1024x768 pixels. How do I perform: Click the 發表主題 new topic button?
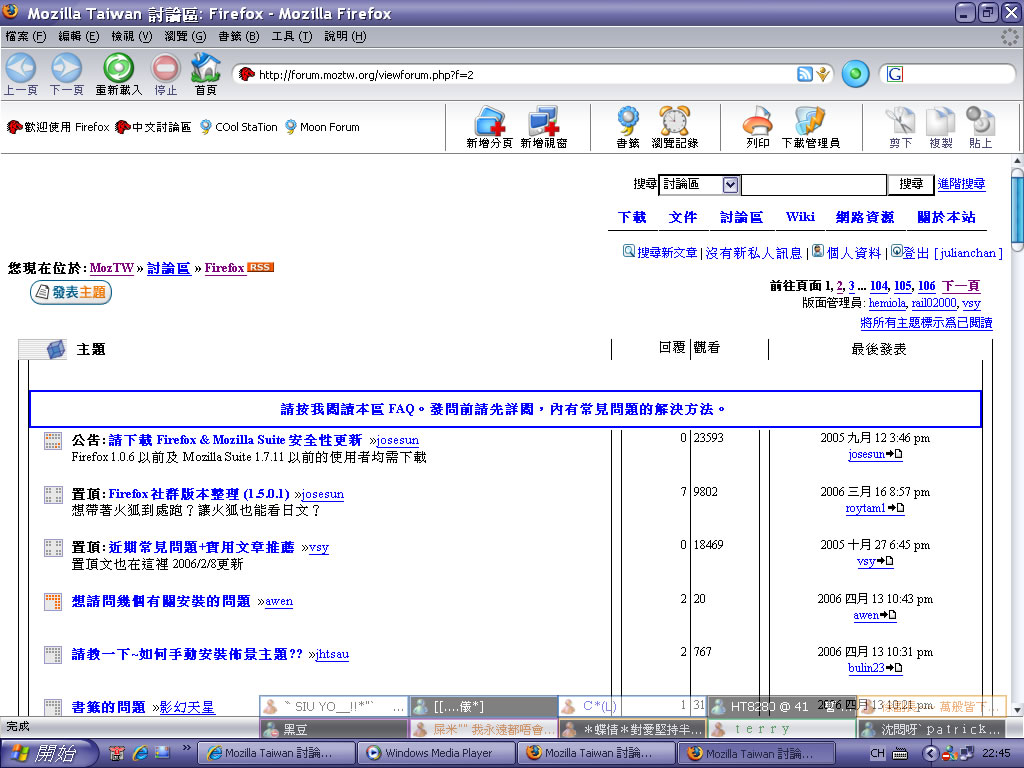click(x=72, y=292)
